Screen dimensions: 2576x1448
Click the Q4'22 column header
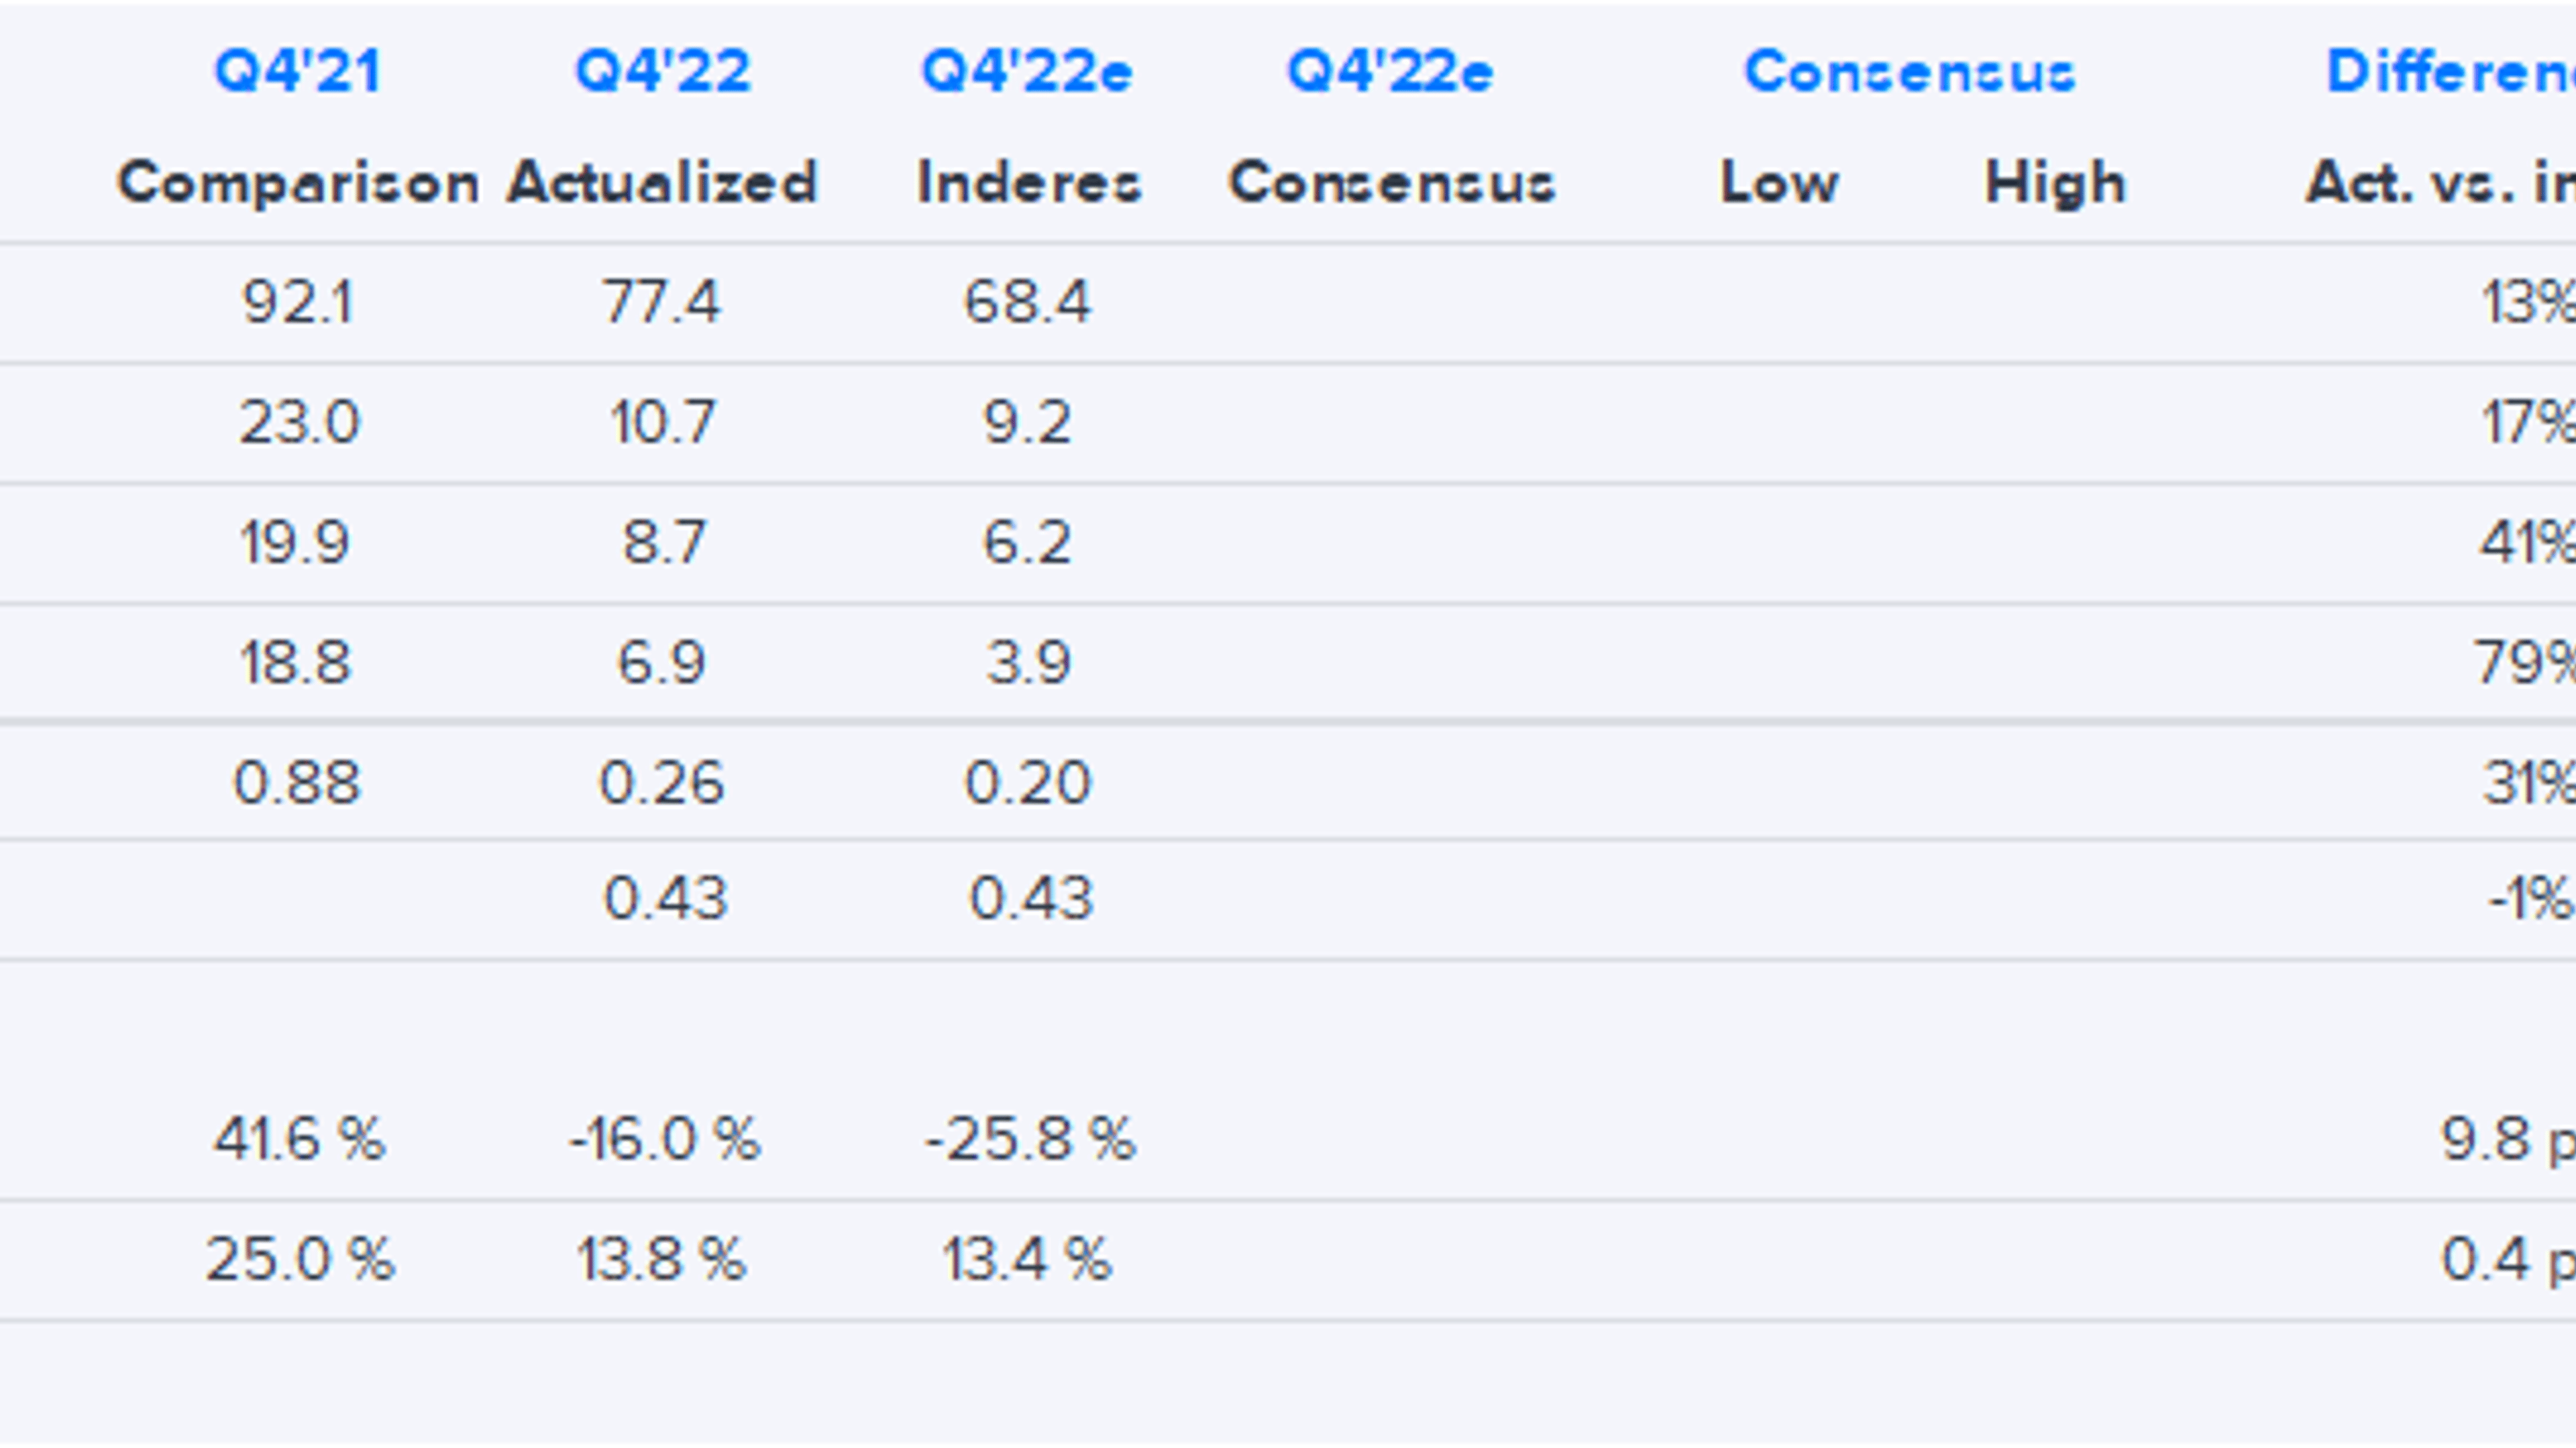click(662, 72)
